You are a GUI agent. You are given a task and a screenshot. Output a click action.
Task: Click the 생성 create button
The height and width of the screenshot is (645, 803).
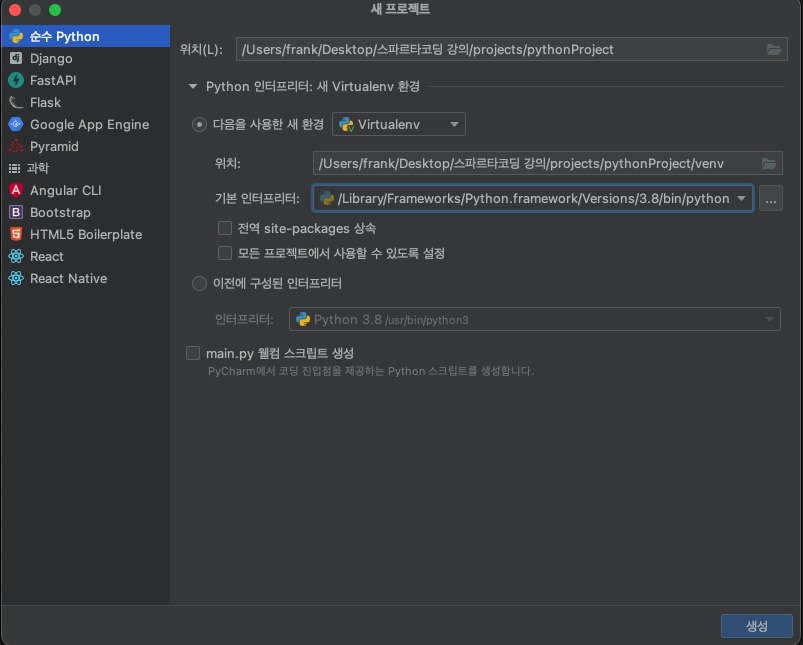pos(756,626)
